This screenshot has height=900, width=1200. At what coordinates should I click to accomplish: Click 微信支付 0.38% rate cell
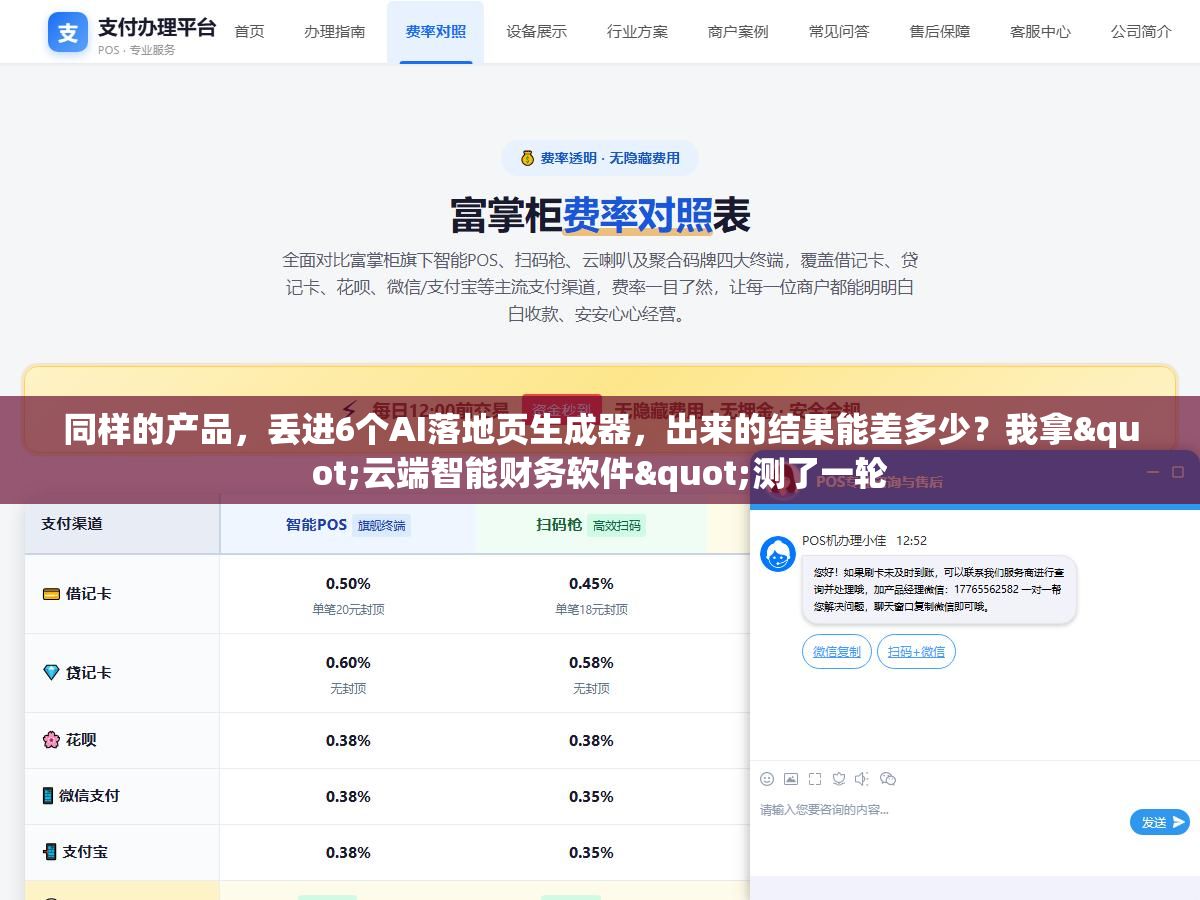coord(348,797)
